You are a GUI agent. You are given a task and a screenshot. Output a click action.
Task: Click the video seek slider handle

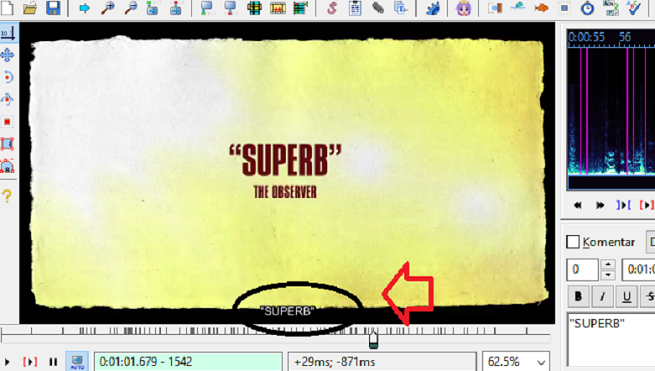click(373, 340)
